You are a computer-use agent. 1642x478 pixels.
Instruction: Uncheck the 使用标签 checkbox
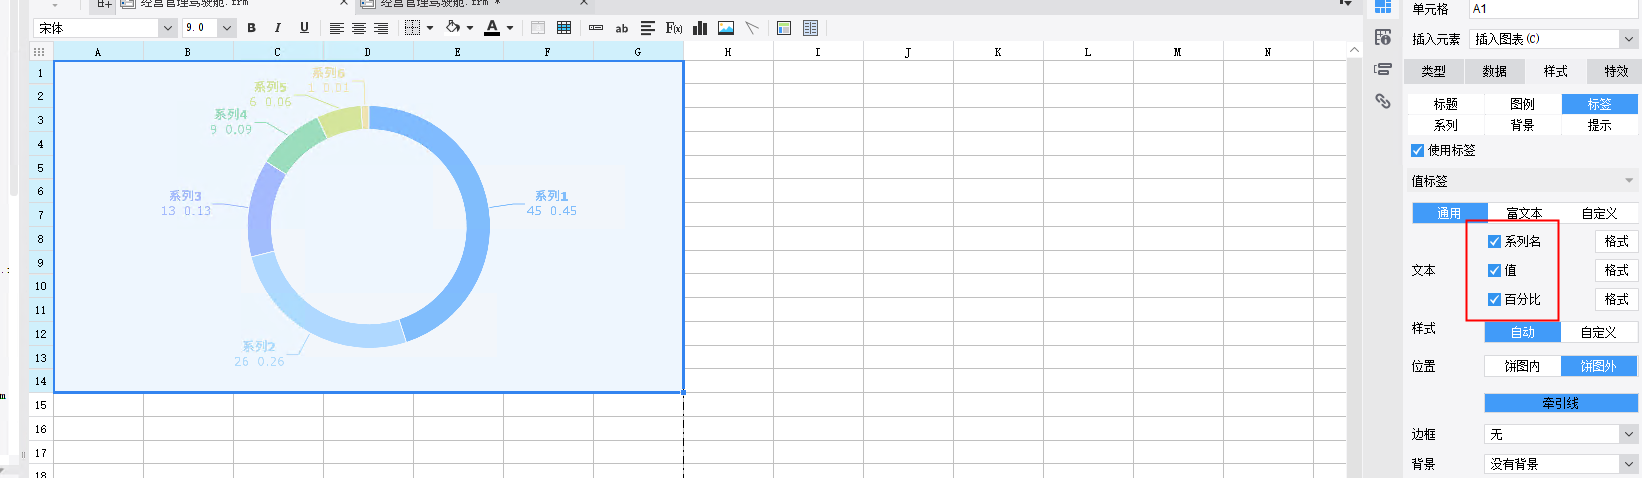click(1417, 151)
